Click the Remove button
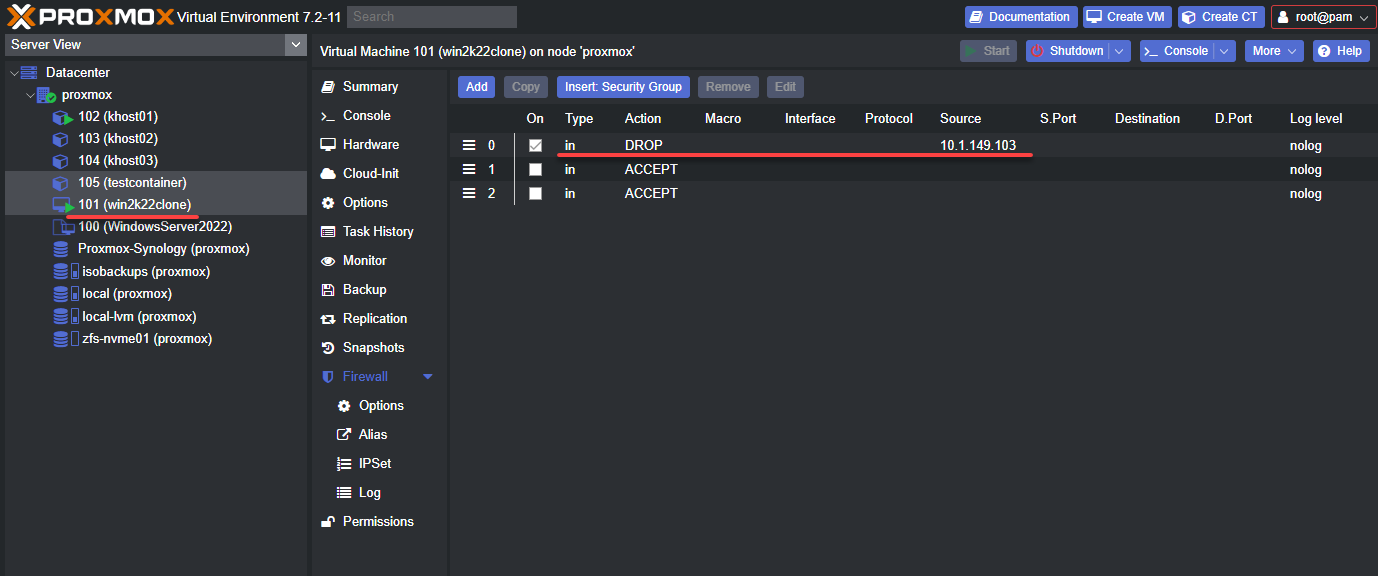The height and width of the screenshot is (576, 1378). tap(728, 87)
